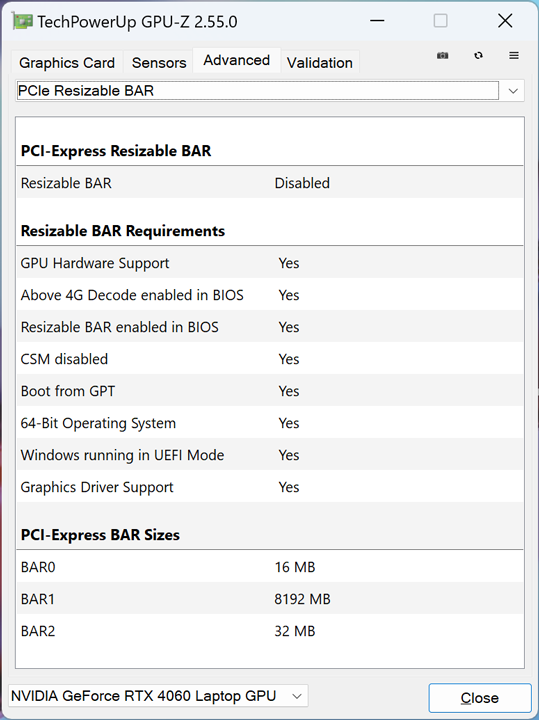Screen dimensions: 539x720
Task: Click the PCI-Express BAR Sizes heading
Action: [100, 535]
